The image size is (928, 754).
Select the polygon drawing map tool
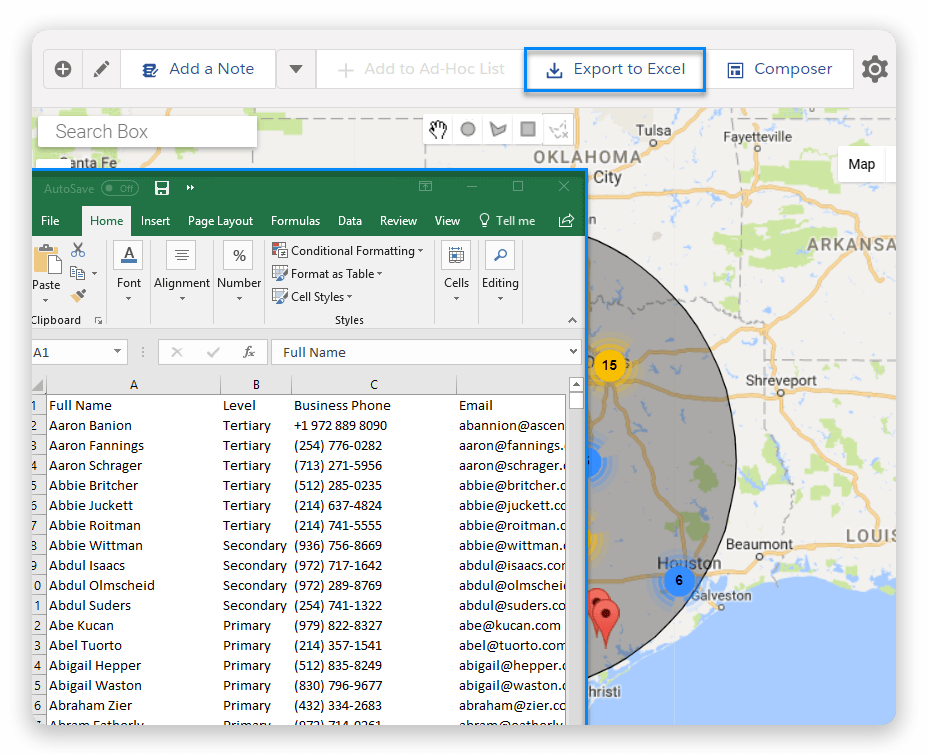coord(498,128)
